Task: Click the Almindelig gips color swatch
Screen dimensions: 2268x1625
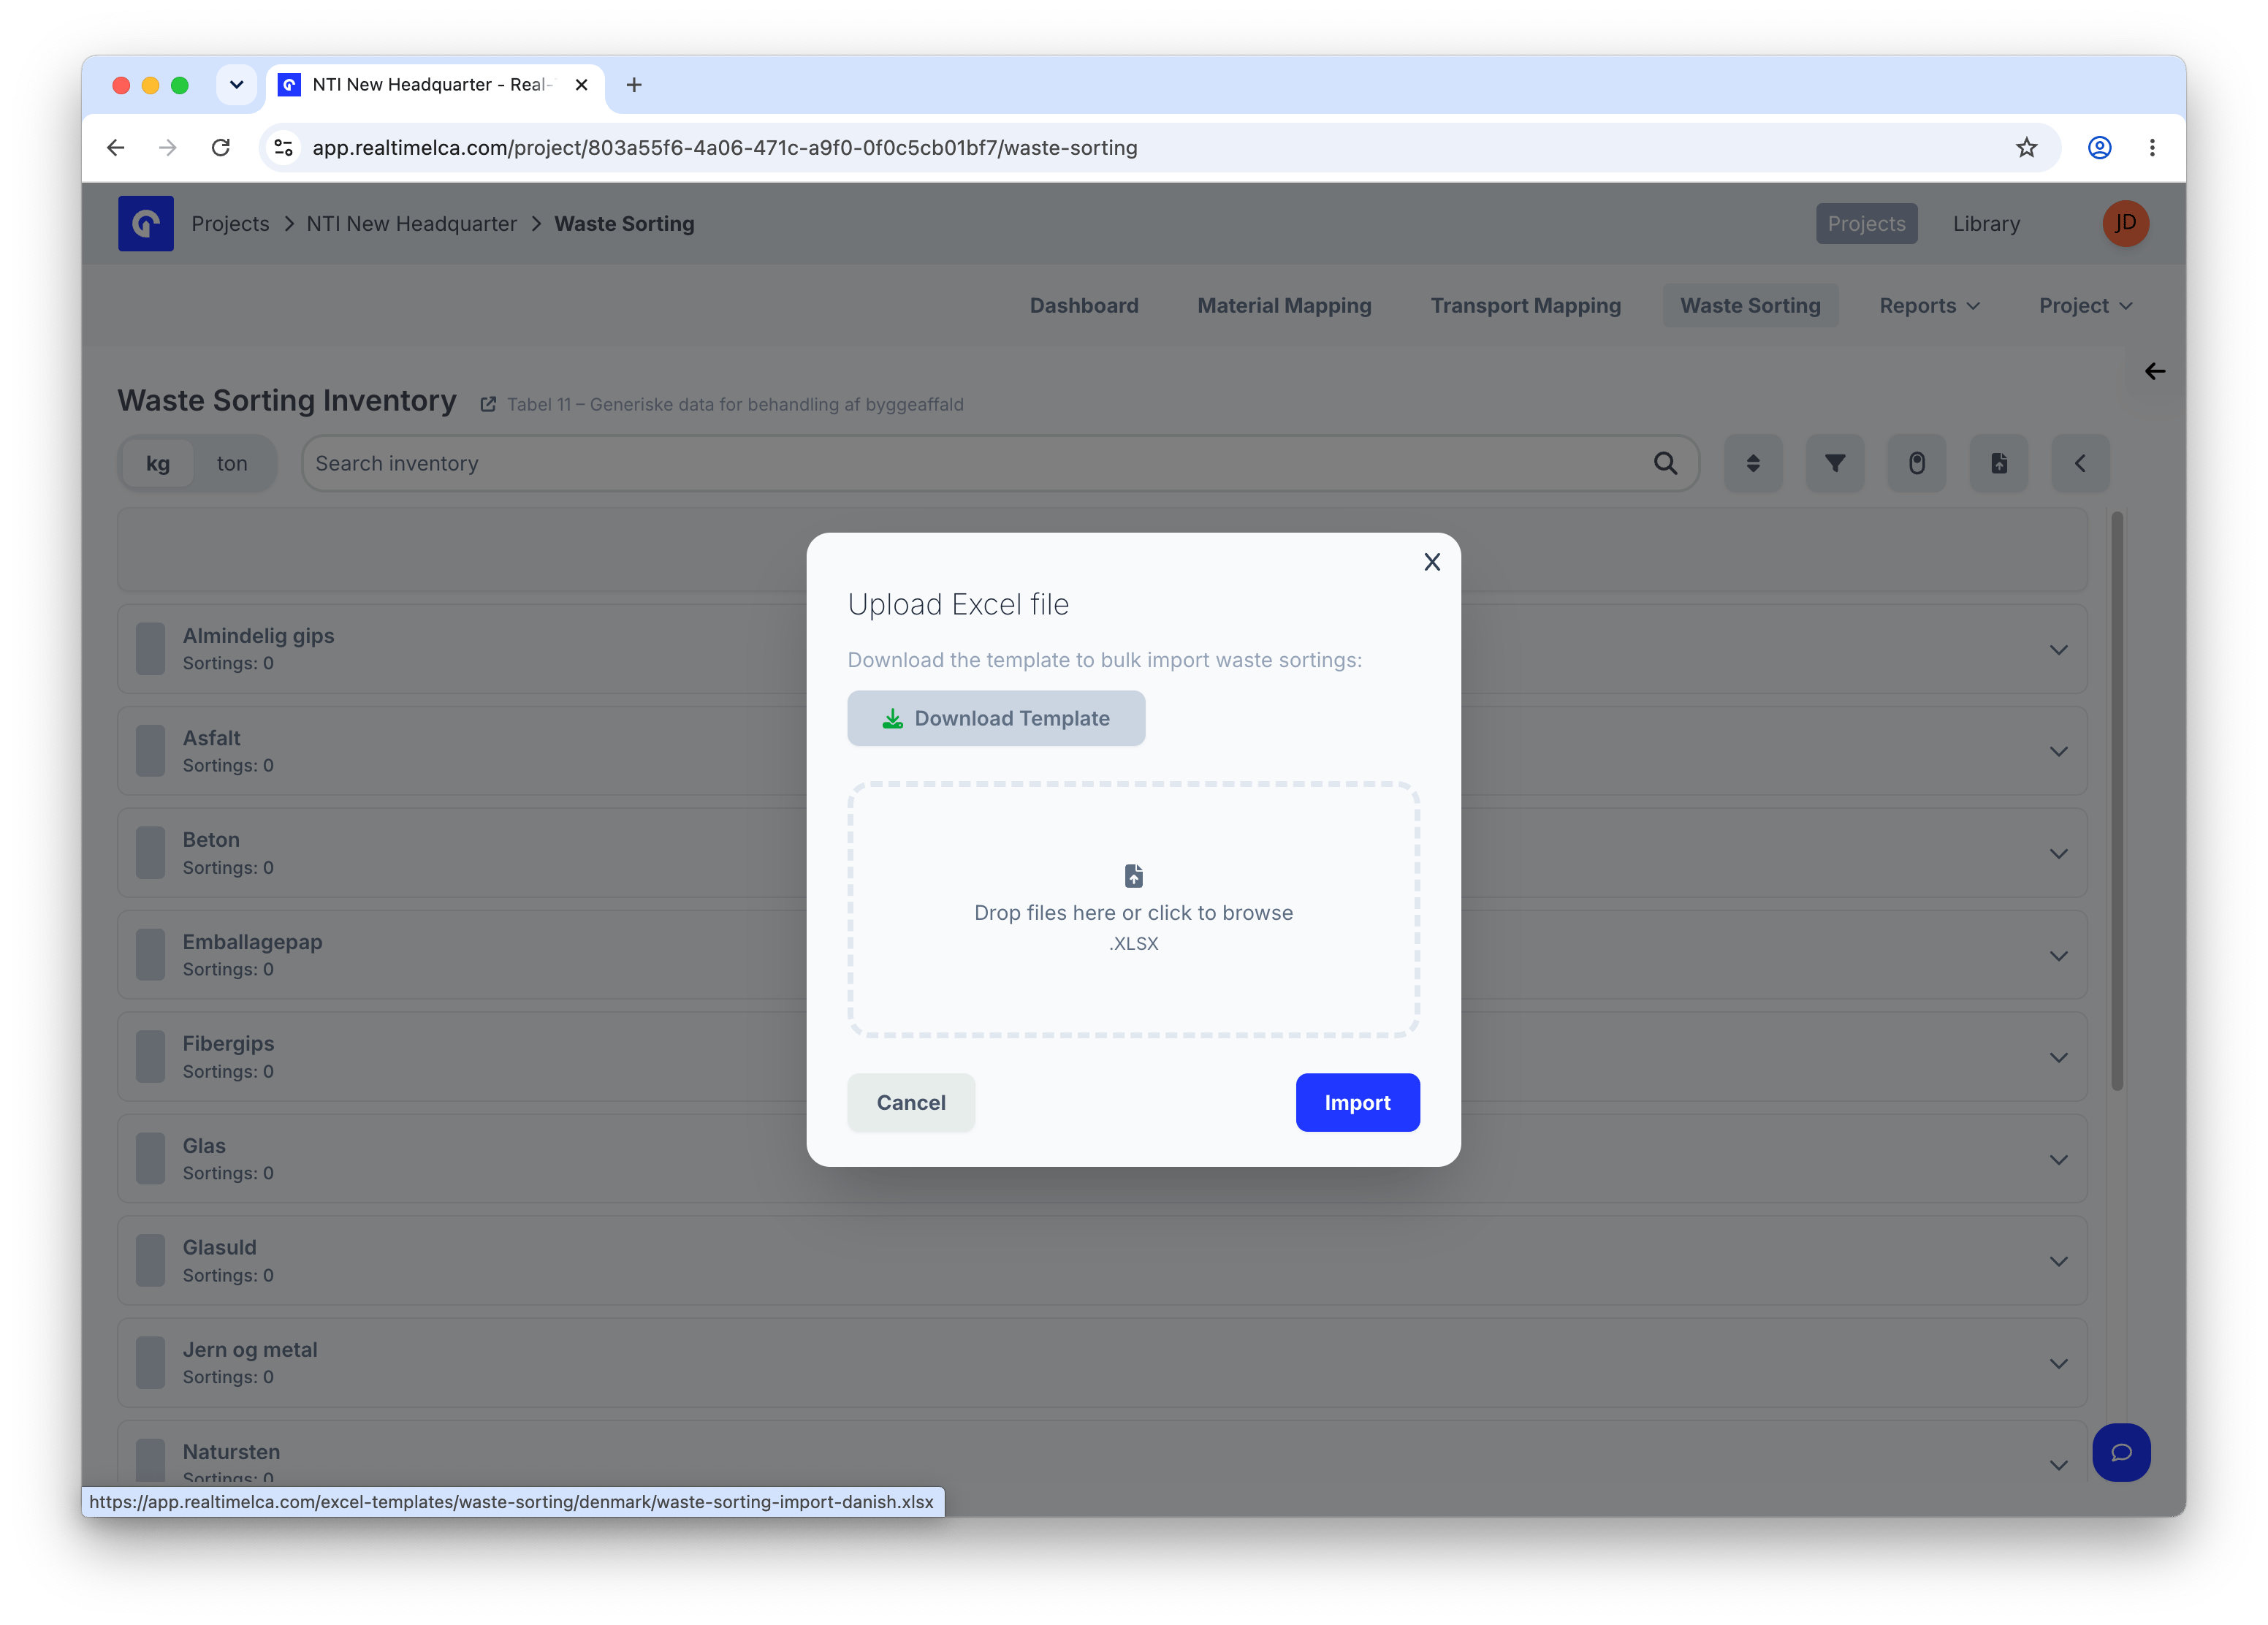Action: pyautogui.click(x=151, y=649)
